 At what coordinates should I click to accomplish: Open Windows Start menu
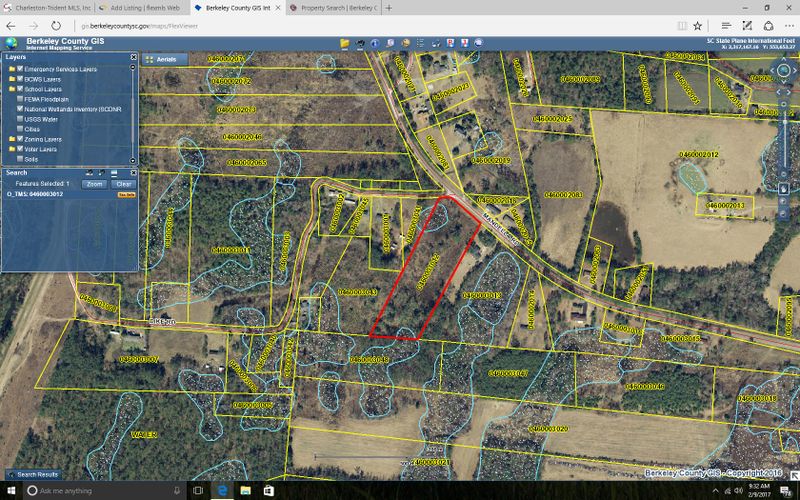tap(11, 491)
